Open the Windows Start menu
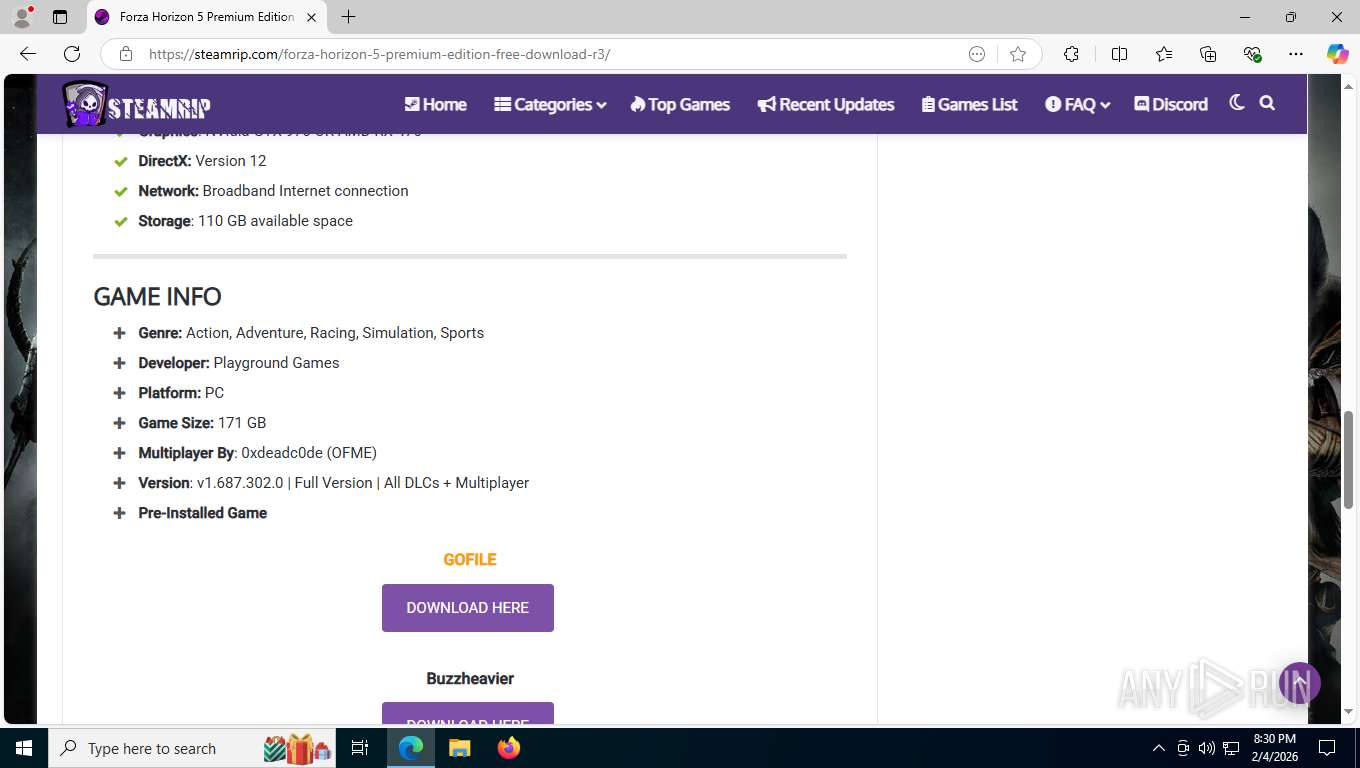Screen dimensions: 1360x768 (x=24, y=748)
